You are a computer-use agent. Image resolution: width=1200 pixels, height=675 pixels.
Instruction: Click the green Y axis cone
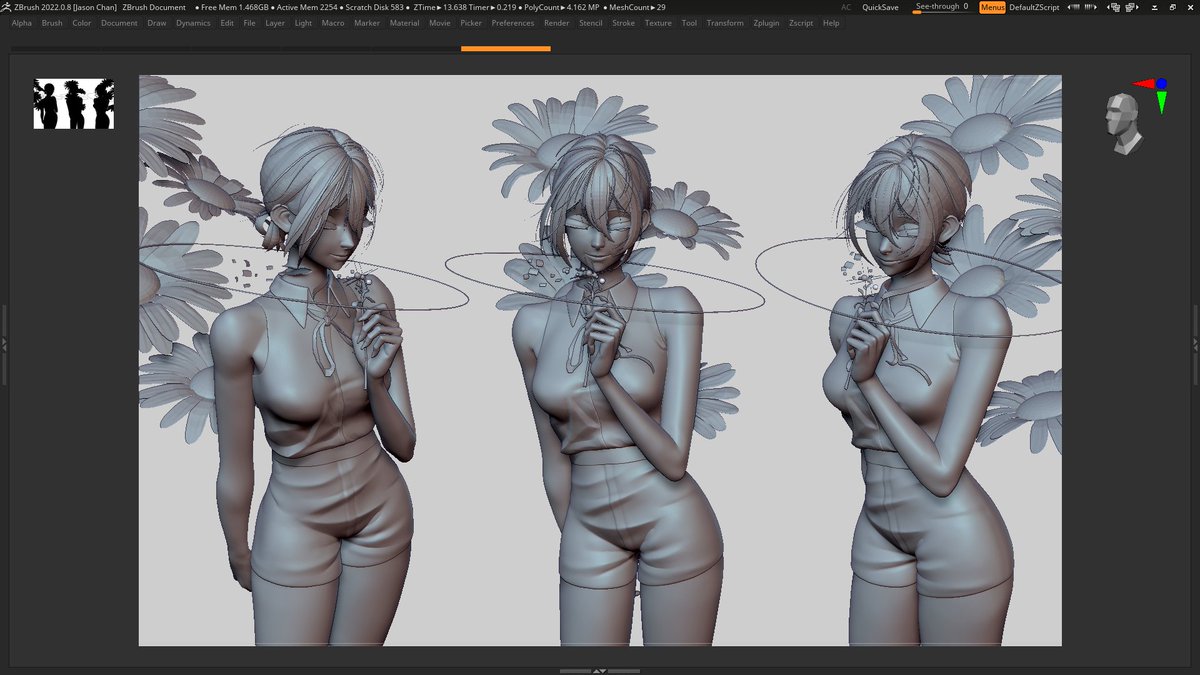coord(1162,102)
